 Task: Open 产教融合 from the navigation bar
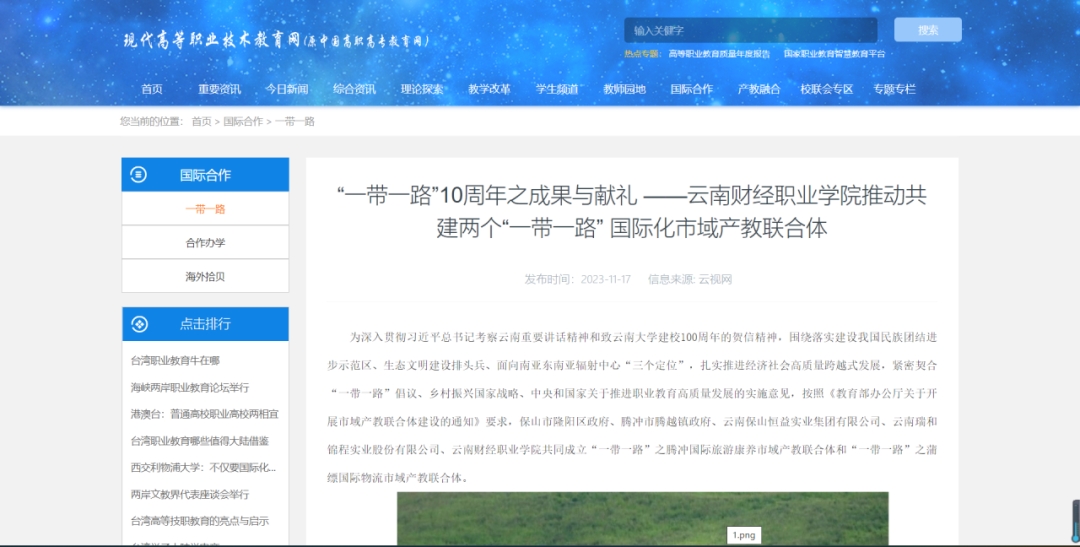click(759, 89)
